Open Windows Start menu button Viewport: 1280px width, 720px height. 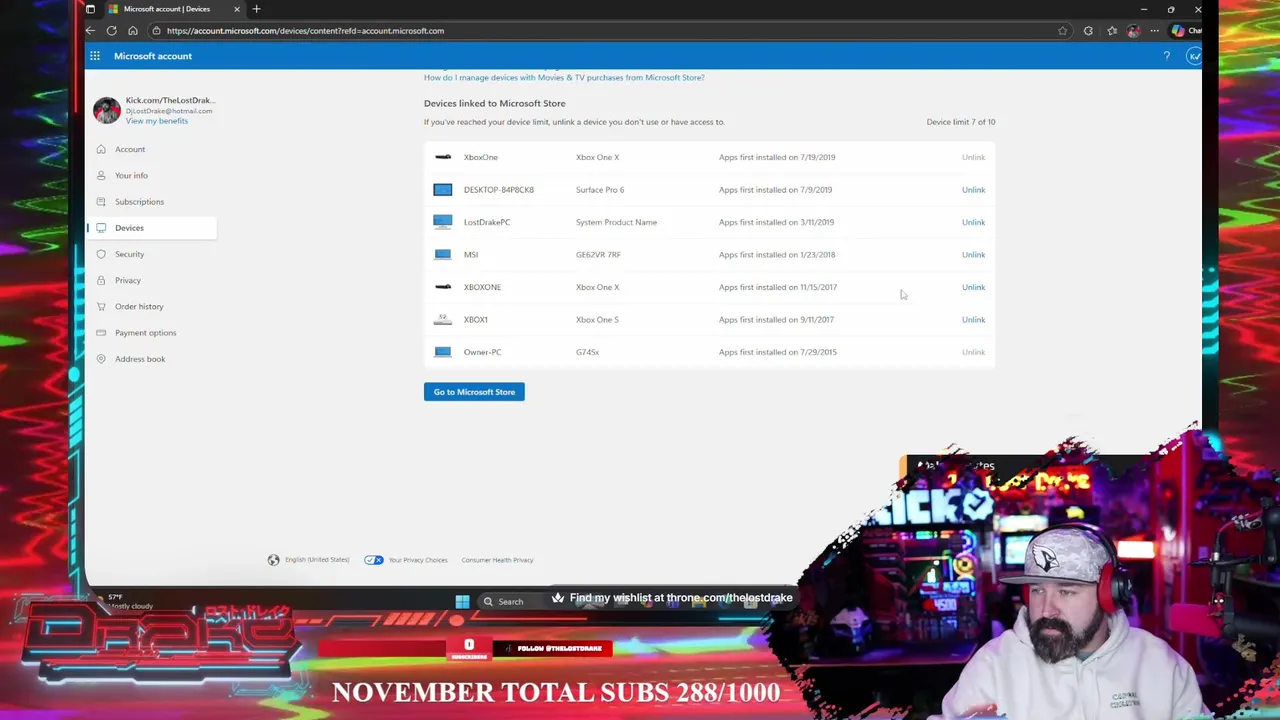[462, 602]
